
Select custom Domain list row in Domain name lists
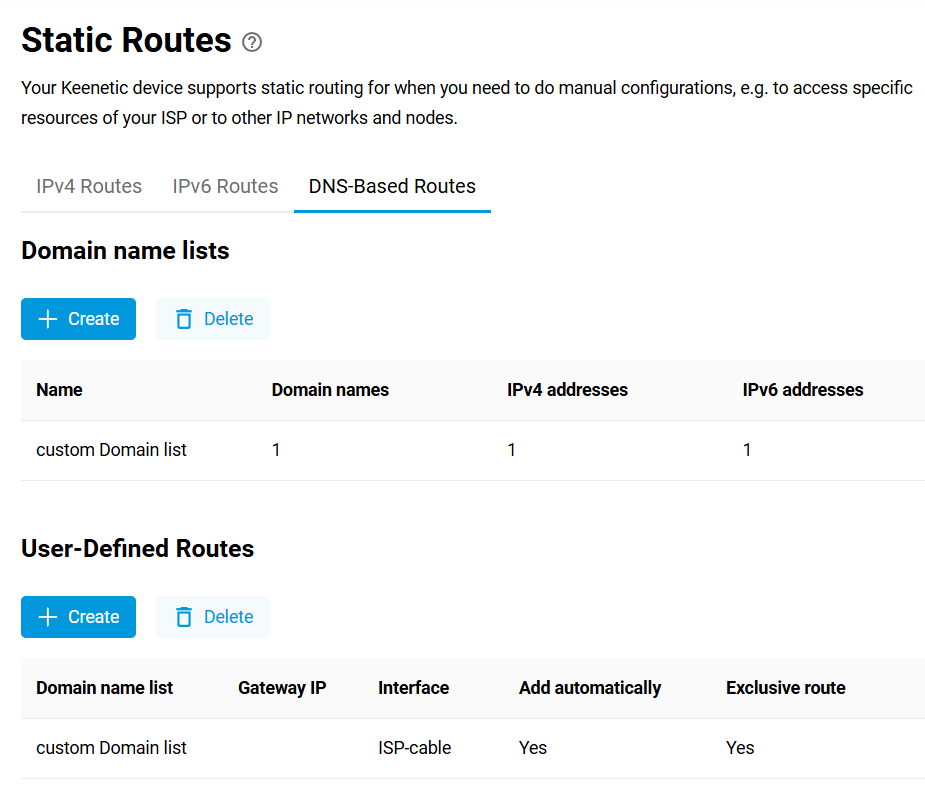tap(111, 450)
